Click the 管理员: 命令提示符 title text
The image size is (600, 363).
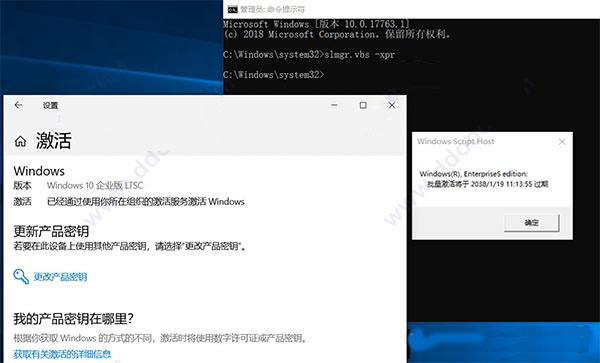point(272,10)
